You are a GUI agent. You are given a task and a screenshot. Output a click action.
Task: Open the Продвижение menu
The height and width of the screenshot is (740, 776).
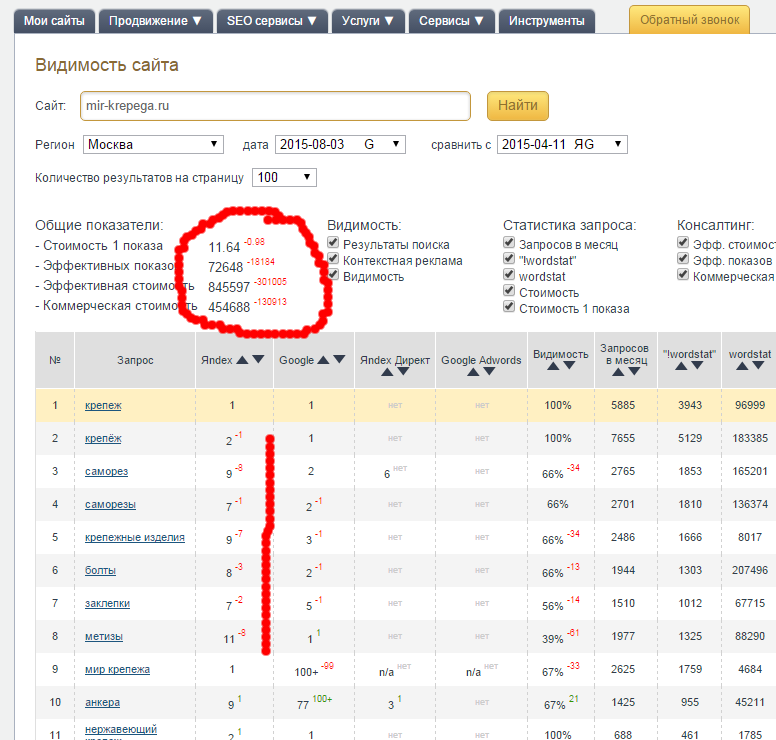tap(156, 20)
